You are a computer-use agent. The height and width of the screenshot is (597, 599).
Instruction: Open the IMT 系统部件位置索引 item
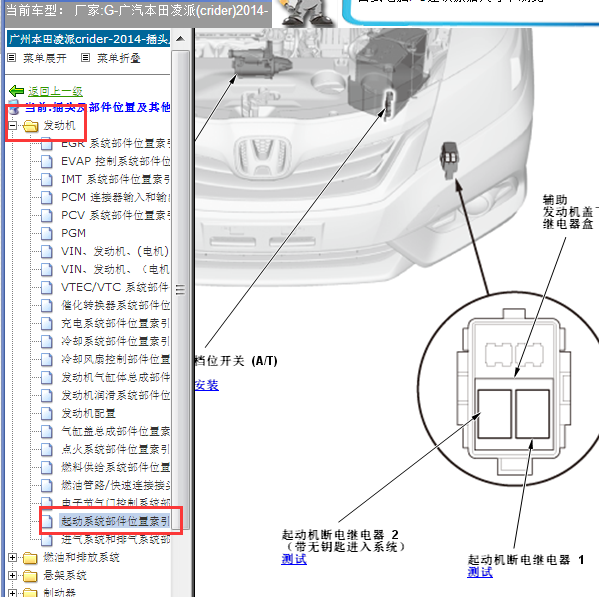(115, 179)
